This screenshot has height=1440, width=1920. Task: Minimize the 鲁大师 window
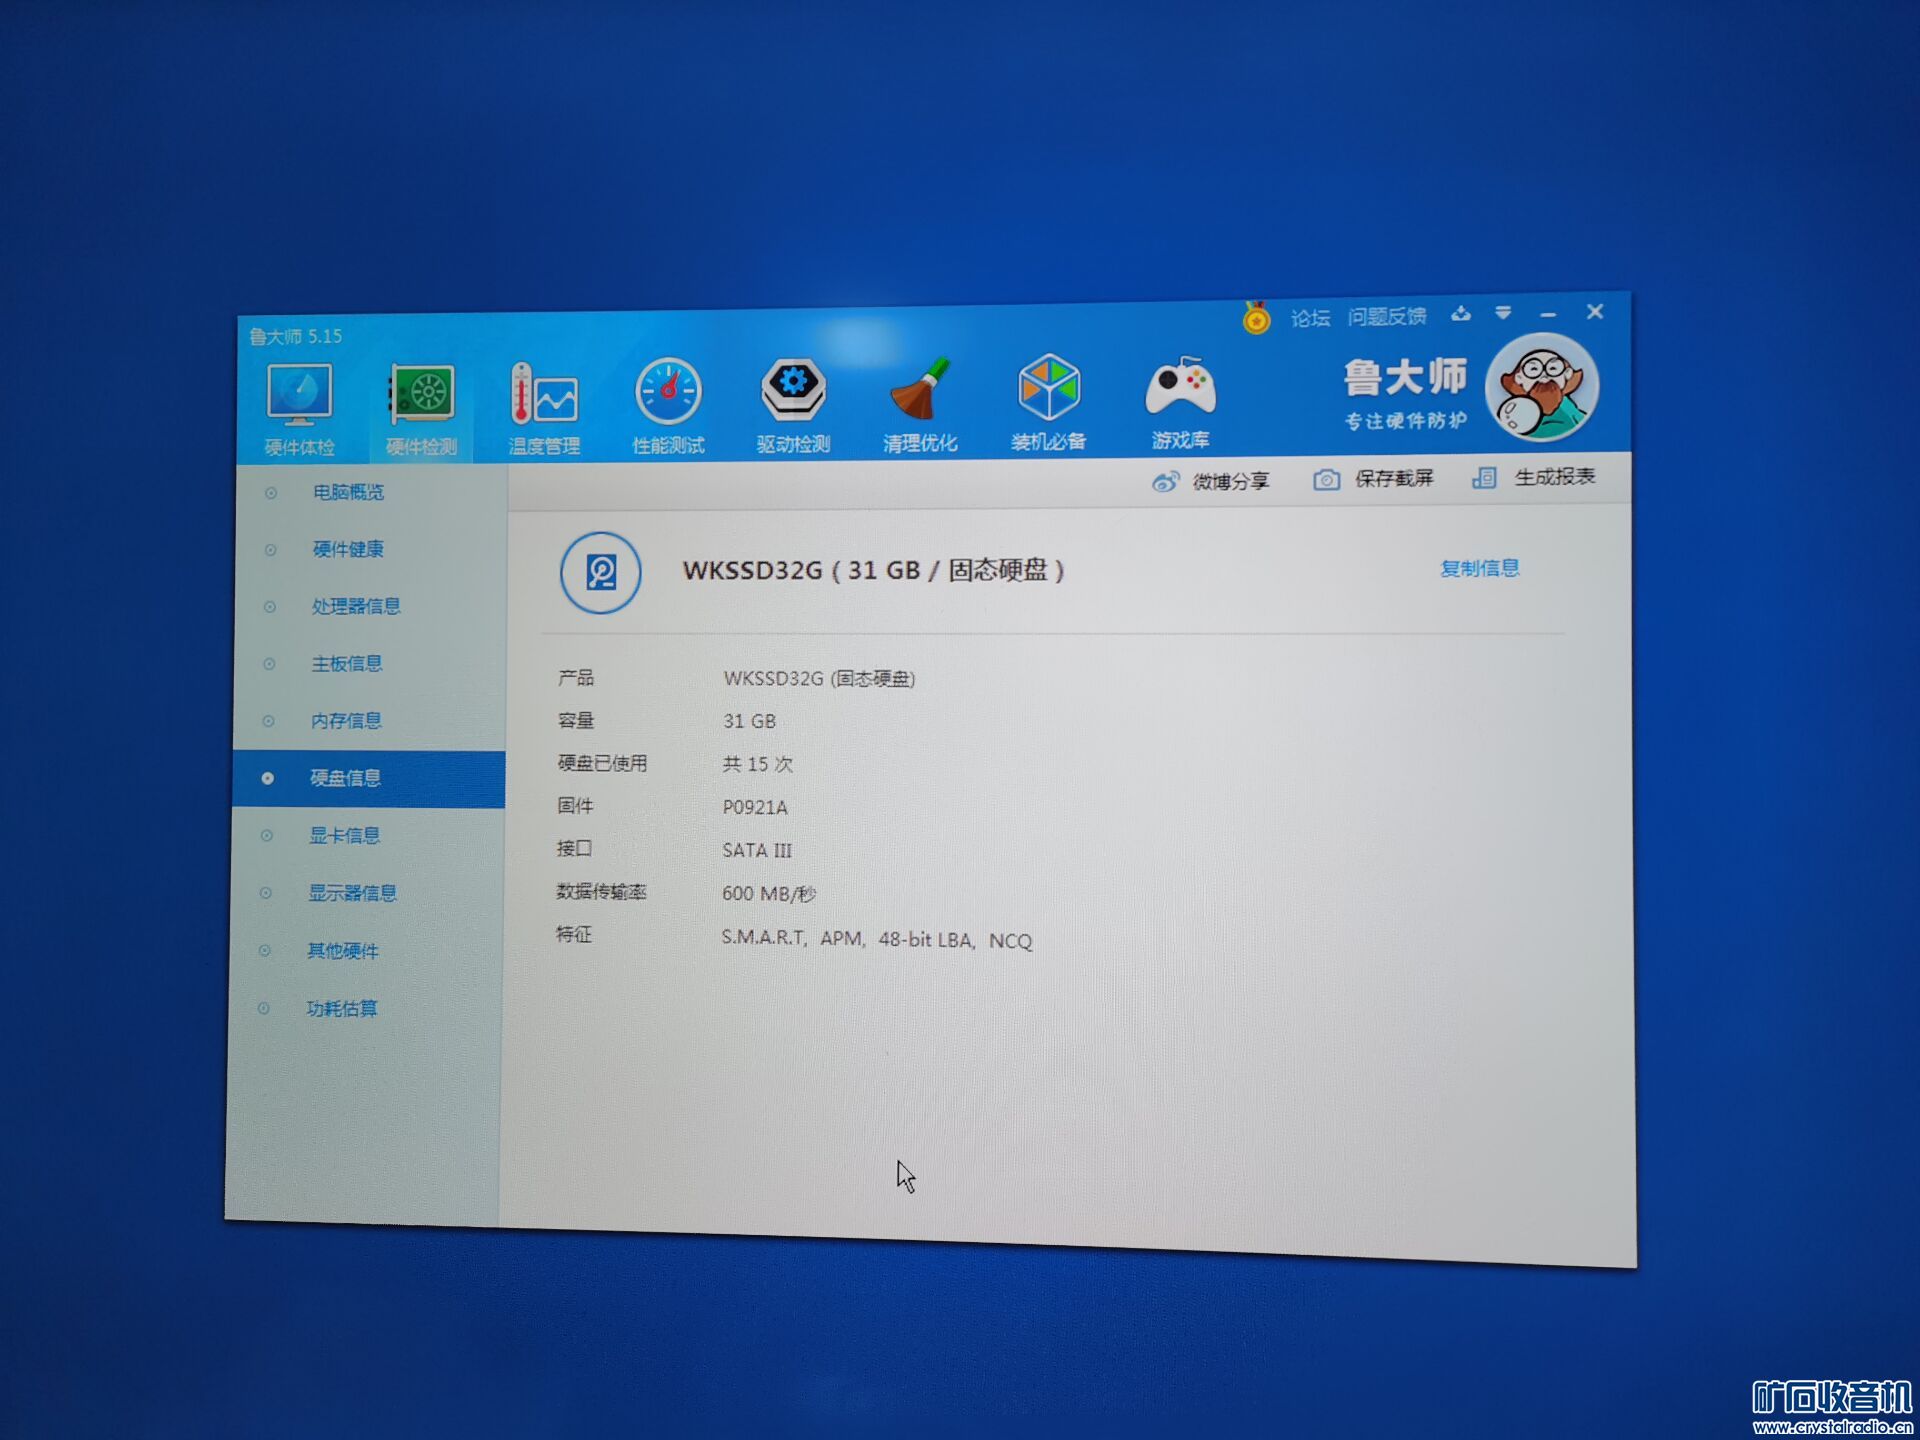[1548, 315]
